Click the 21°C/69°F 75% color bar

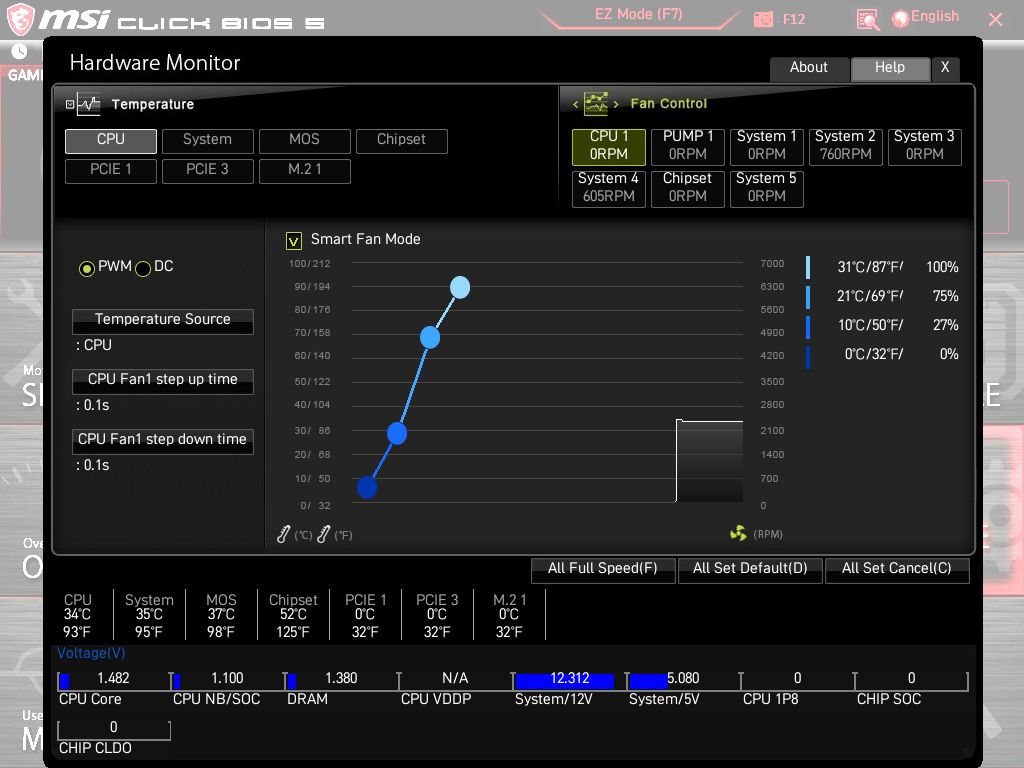pyautogui.click(x=808, y=296)
